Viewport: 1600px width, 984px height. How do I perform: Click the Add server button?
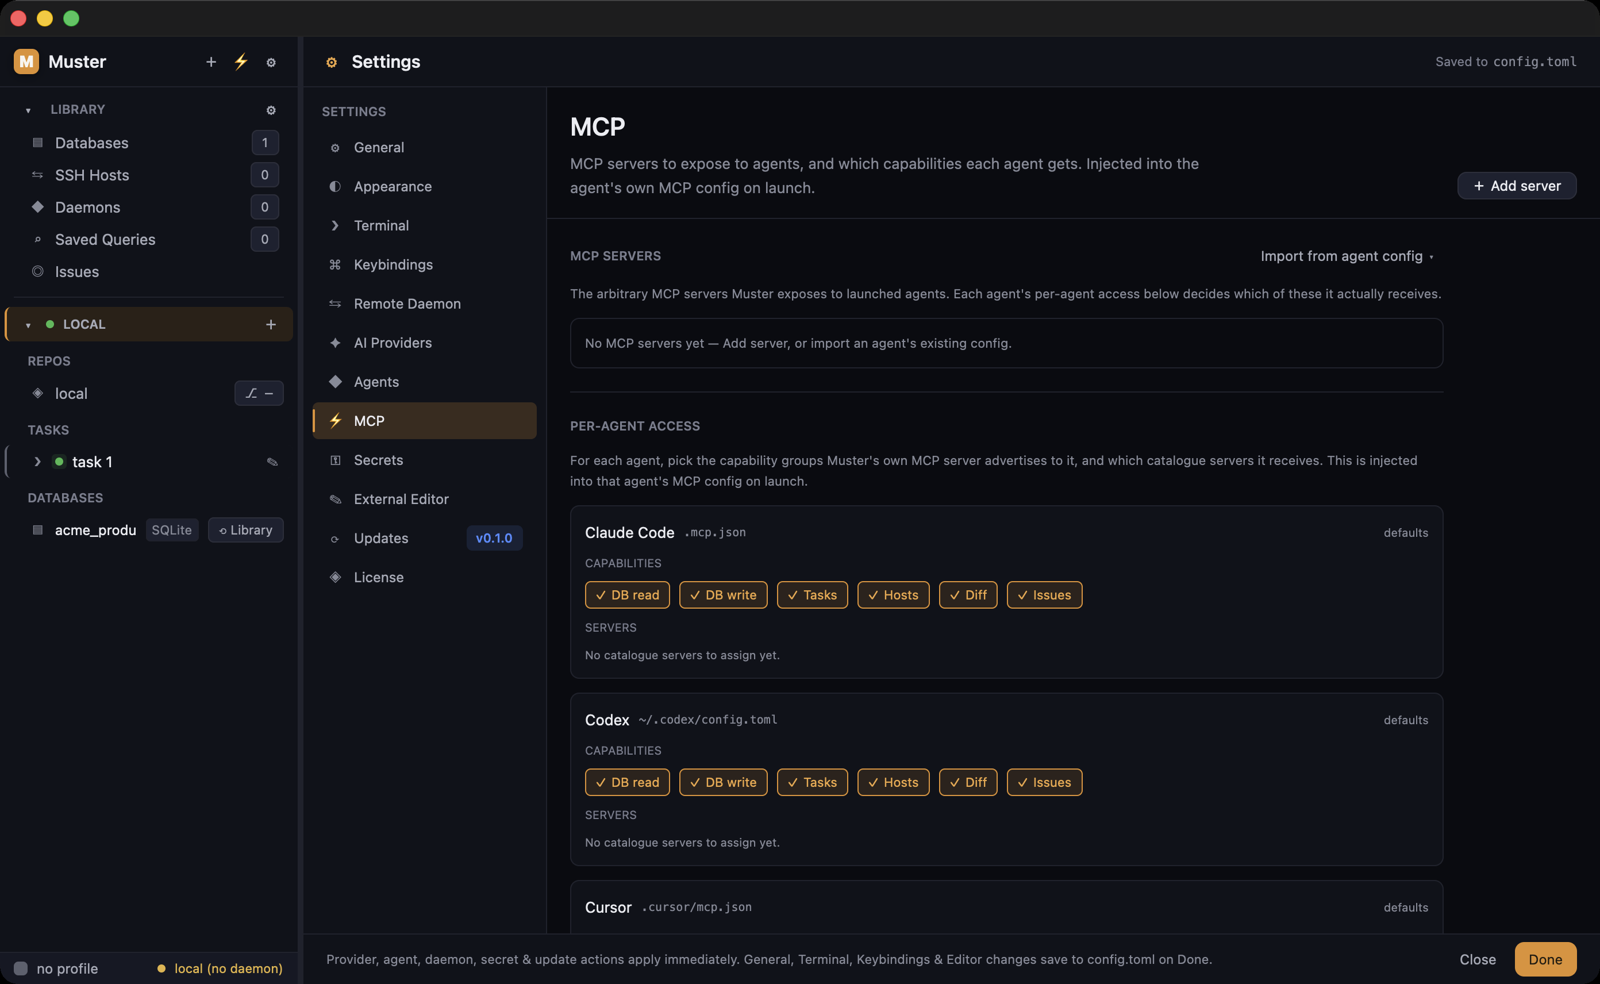1516,186
